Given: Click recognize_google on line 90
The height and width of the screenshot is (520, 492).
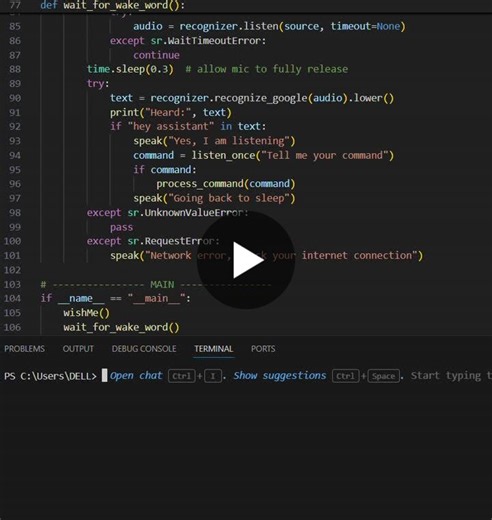Looking at the screenshot, I should (260, 98).
